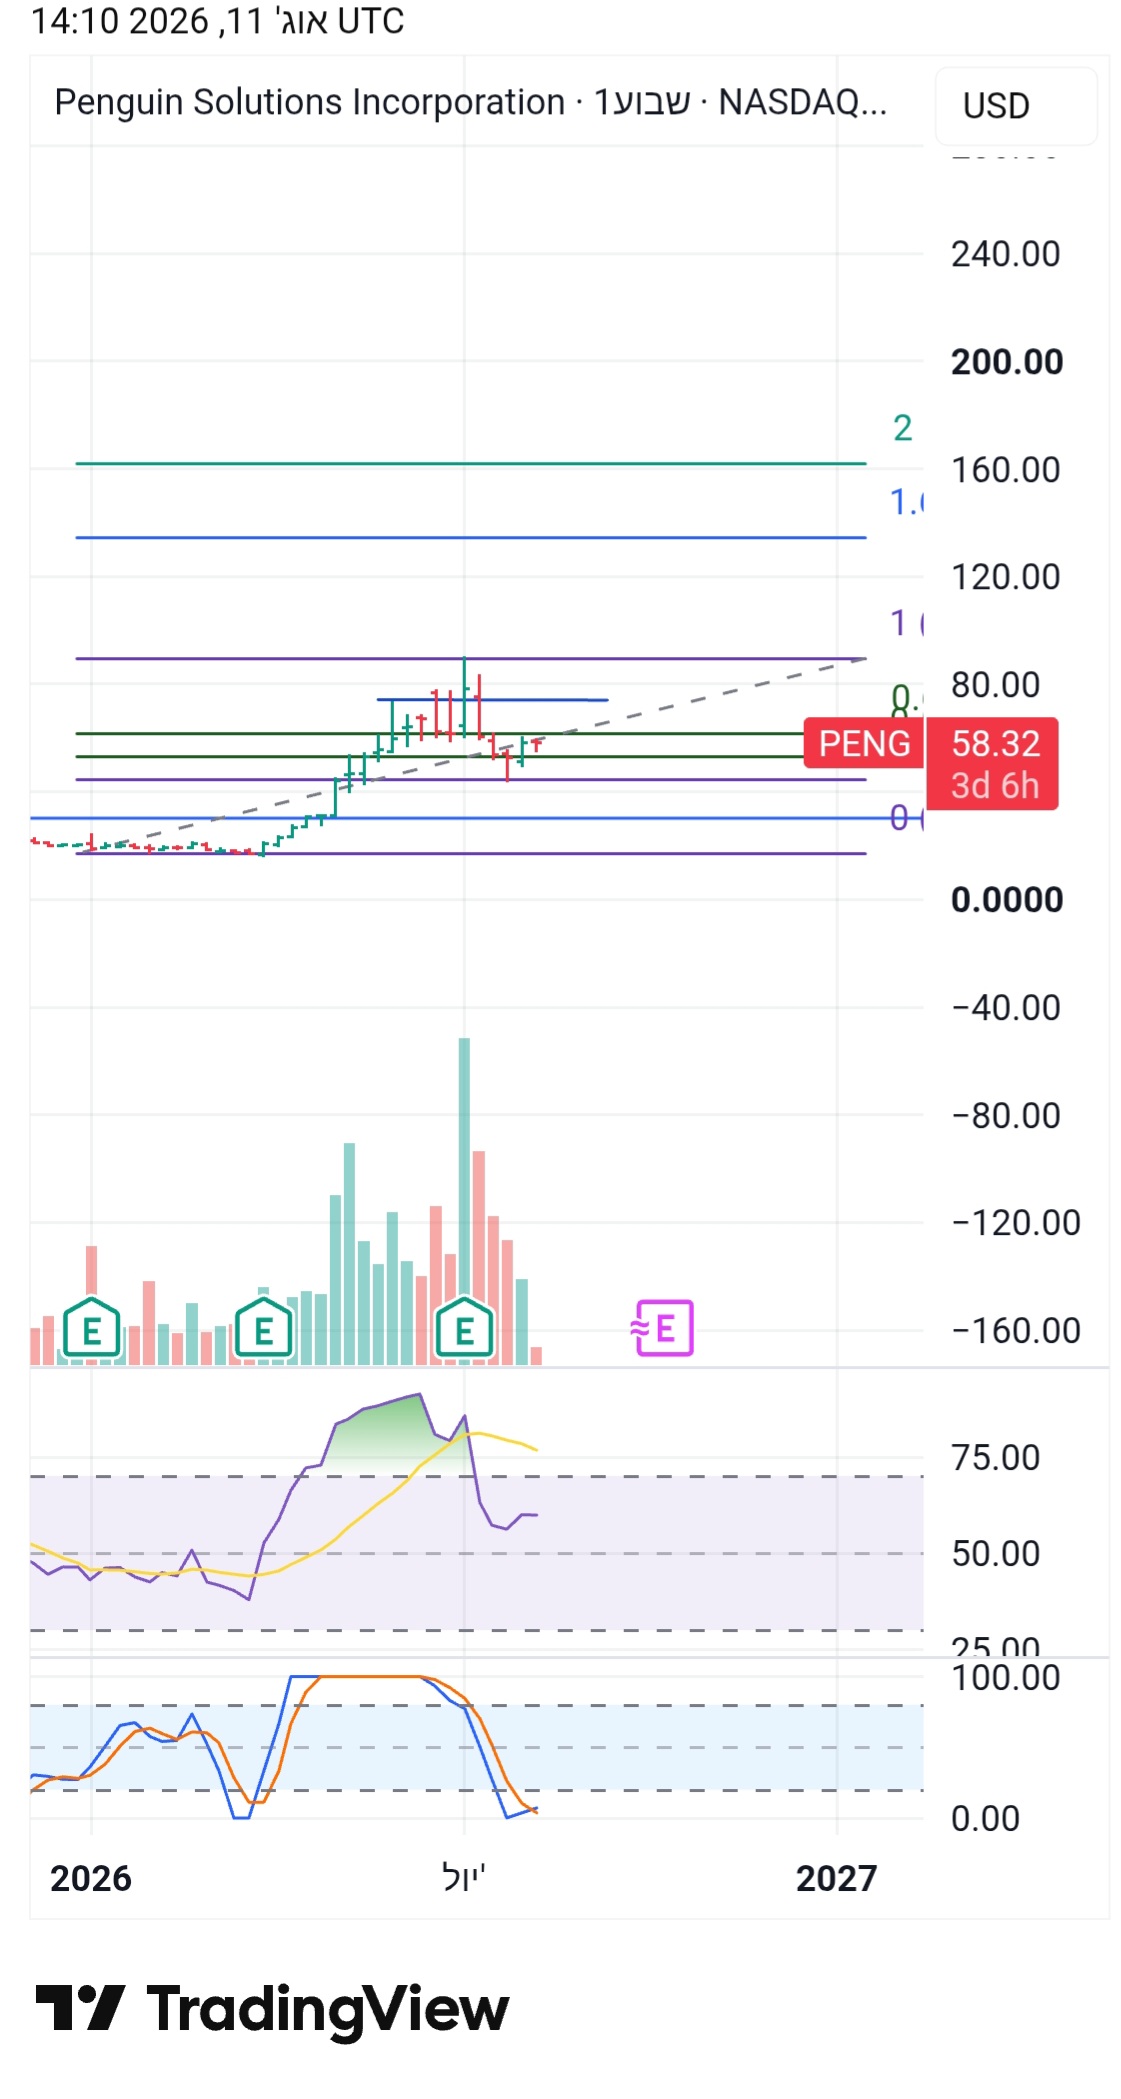Viewport: 1121px width, 2099px height.
Task: Click the −40.00 price axis label
Action: [1005, 1008]
